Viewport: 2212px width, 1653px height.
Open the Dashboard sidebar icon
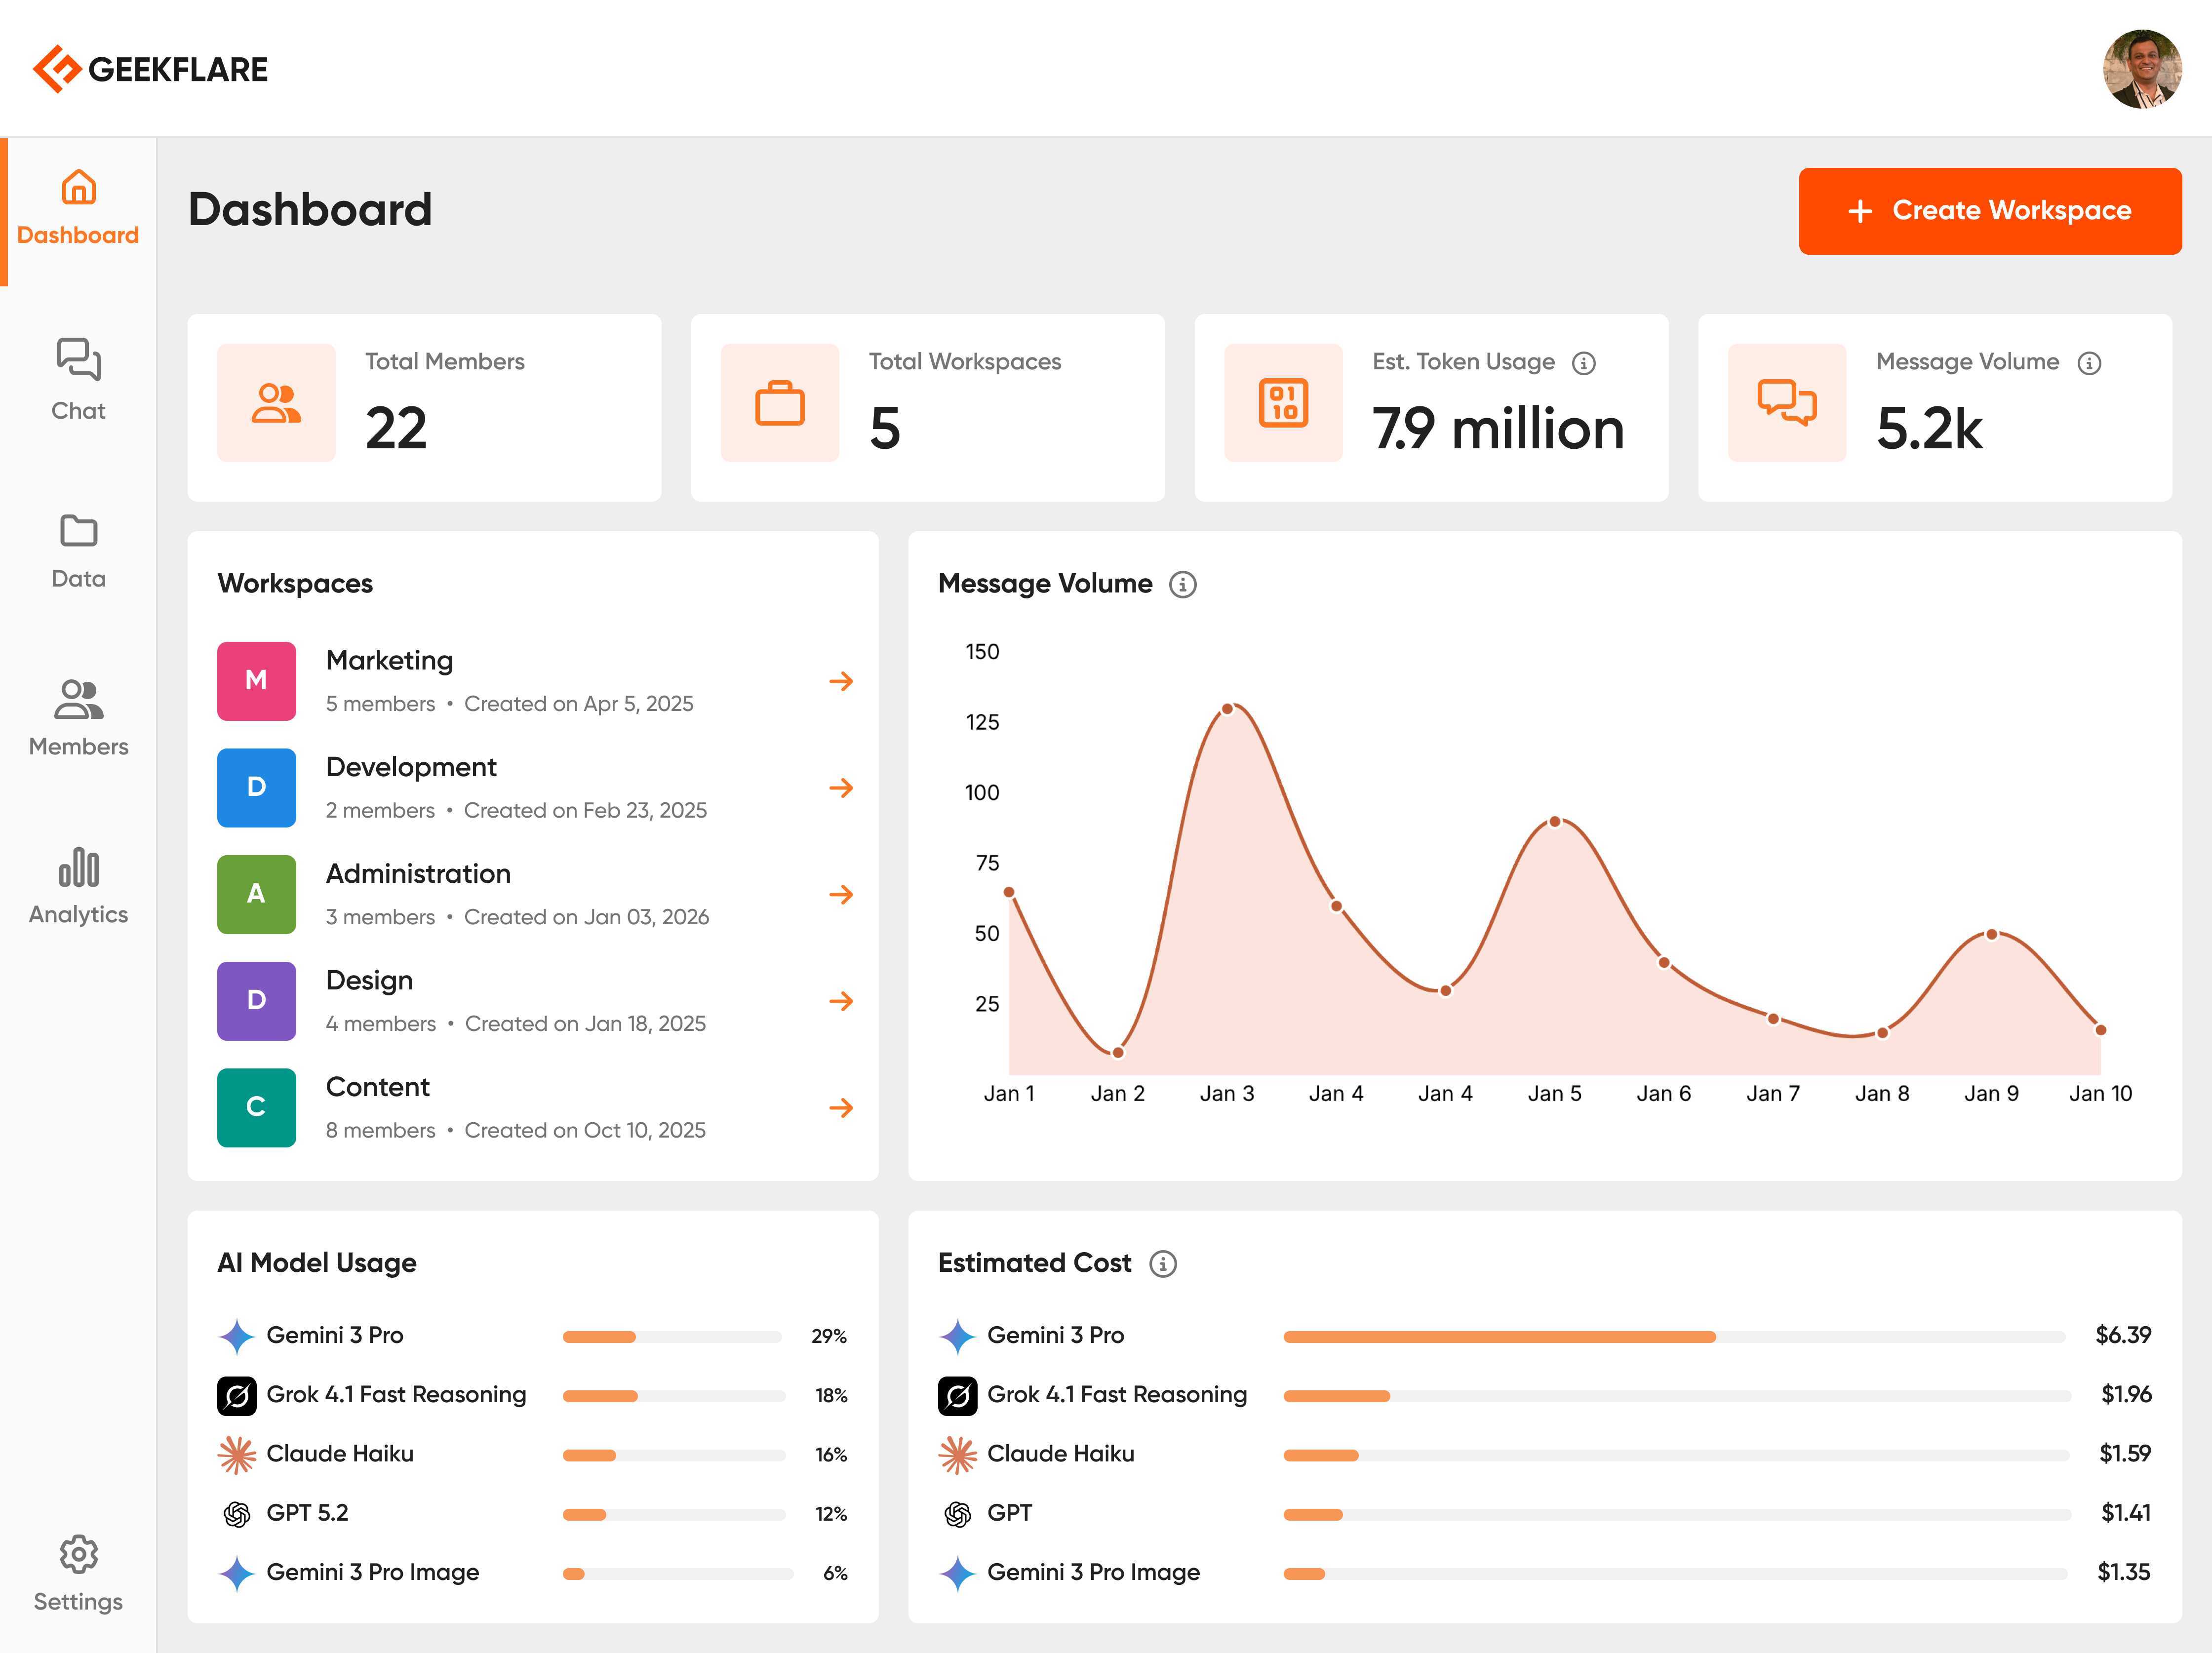[x=78, y=188]
